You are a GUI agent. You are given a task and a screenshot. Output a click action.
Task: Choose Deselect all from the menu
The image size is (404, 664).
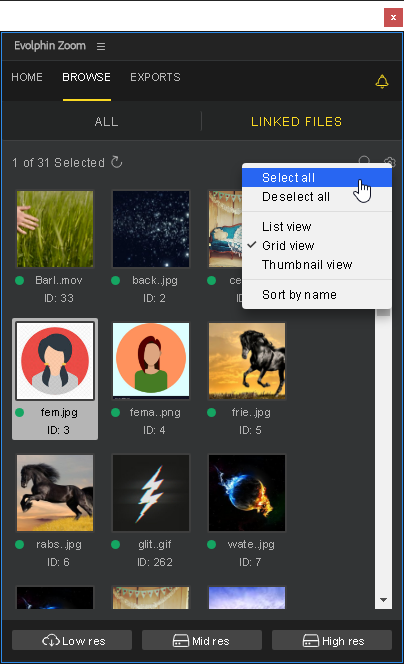[x=317, y=197]
